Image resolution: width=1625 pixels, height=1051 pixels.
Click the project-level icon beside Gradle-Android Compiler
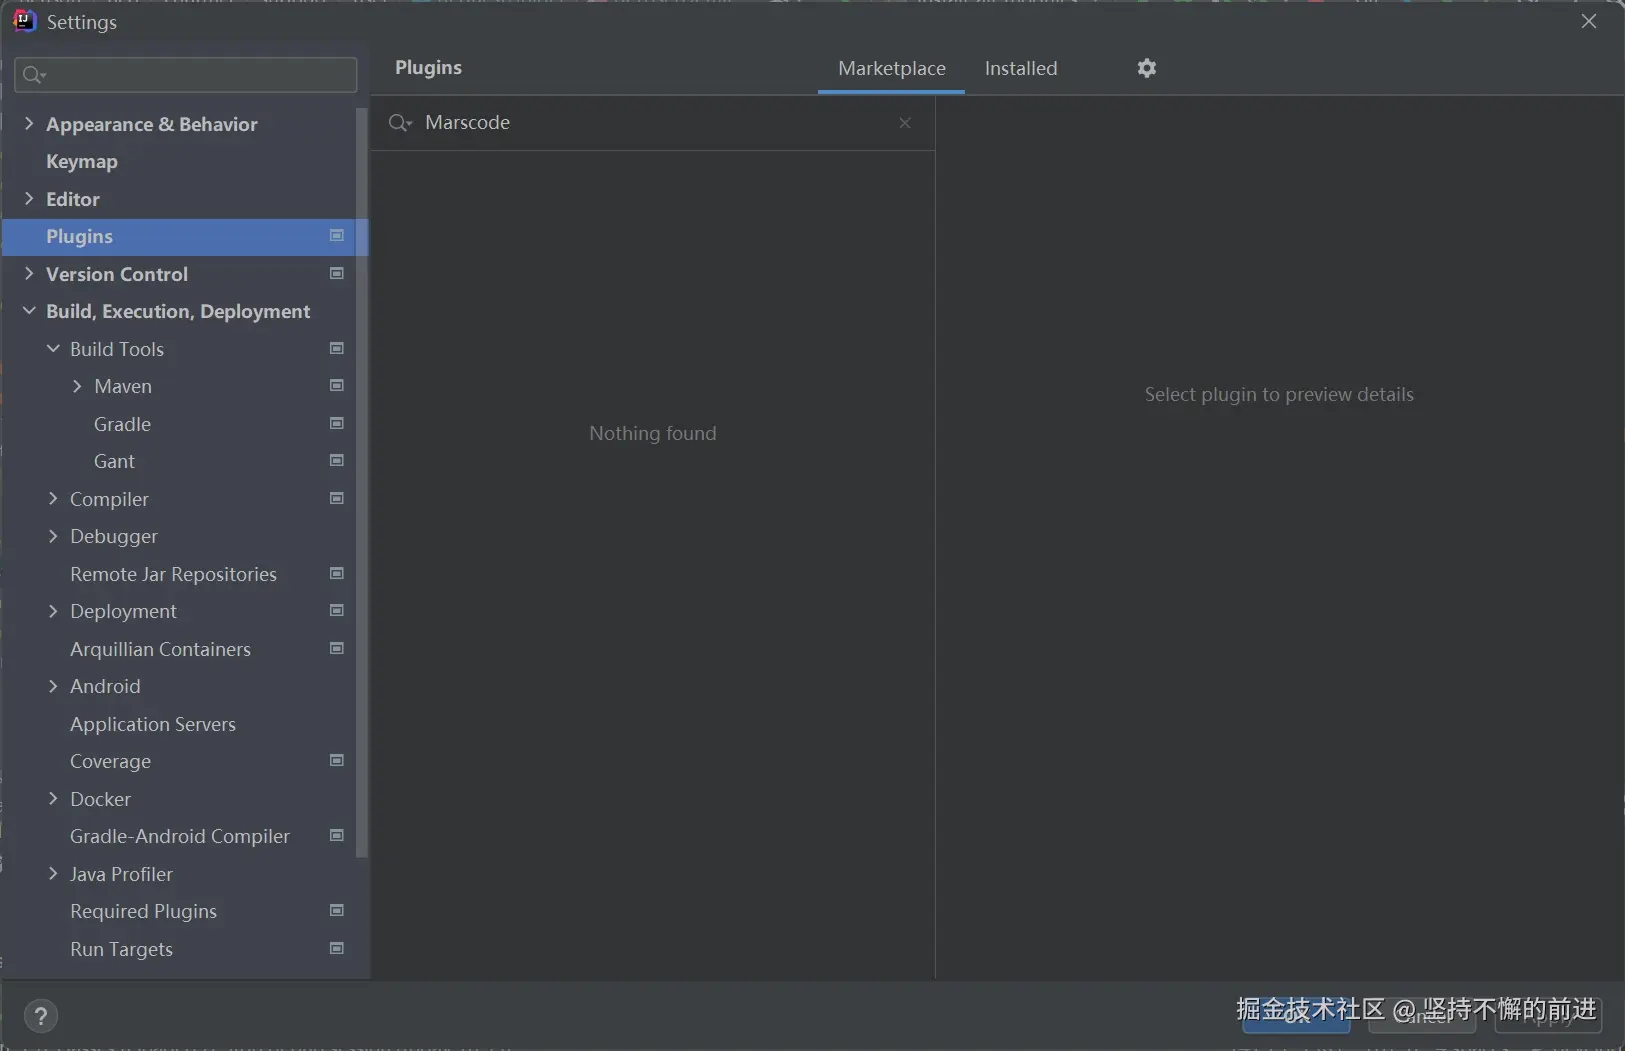coord(337,835)
